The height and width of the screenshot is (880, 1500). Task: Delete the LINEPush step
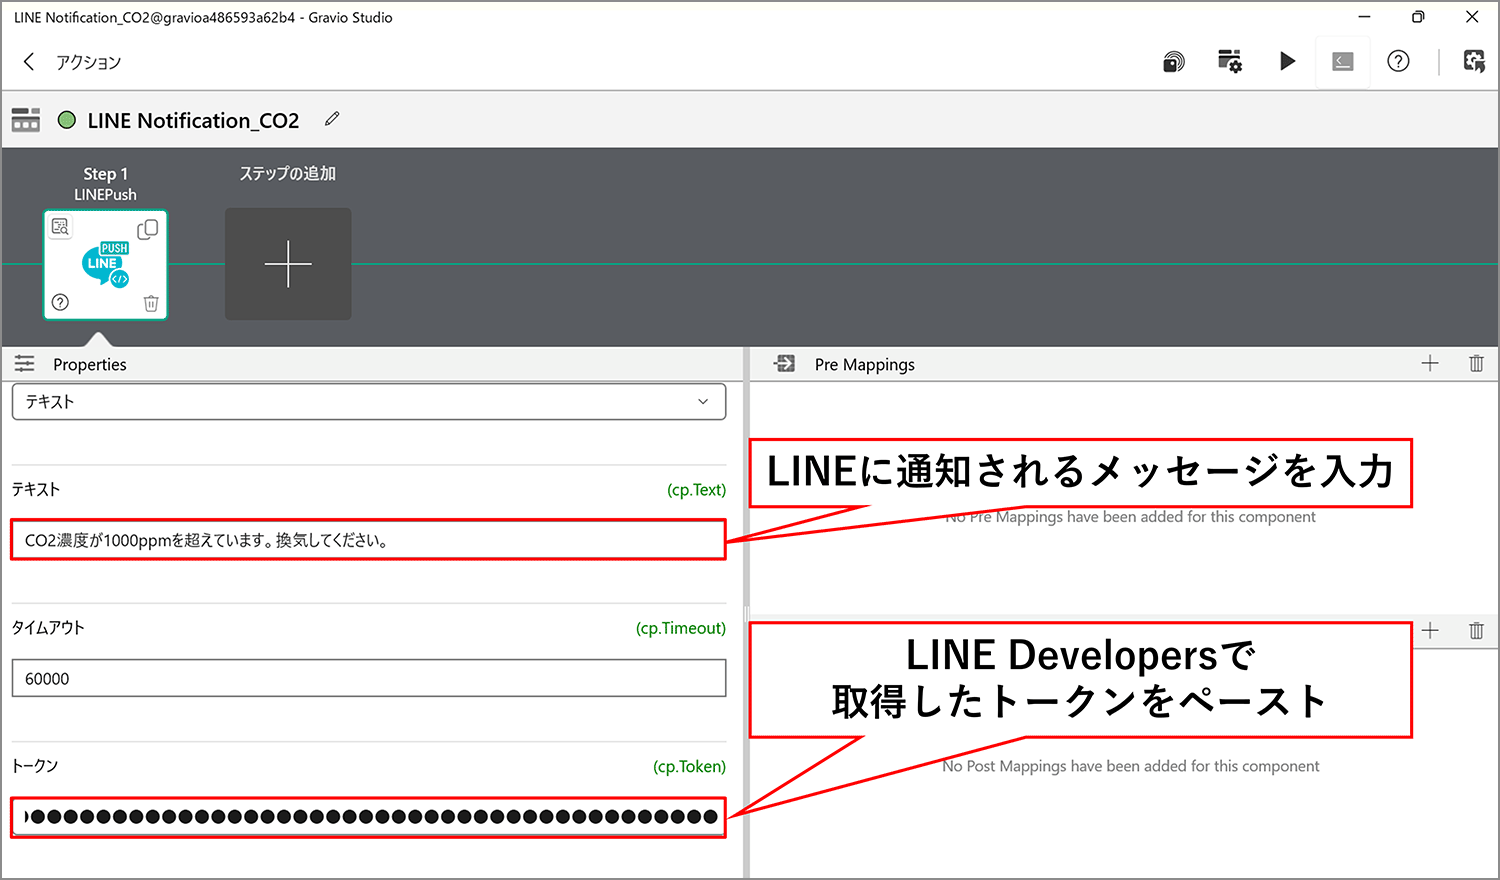(151, 303)
